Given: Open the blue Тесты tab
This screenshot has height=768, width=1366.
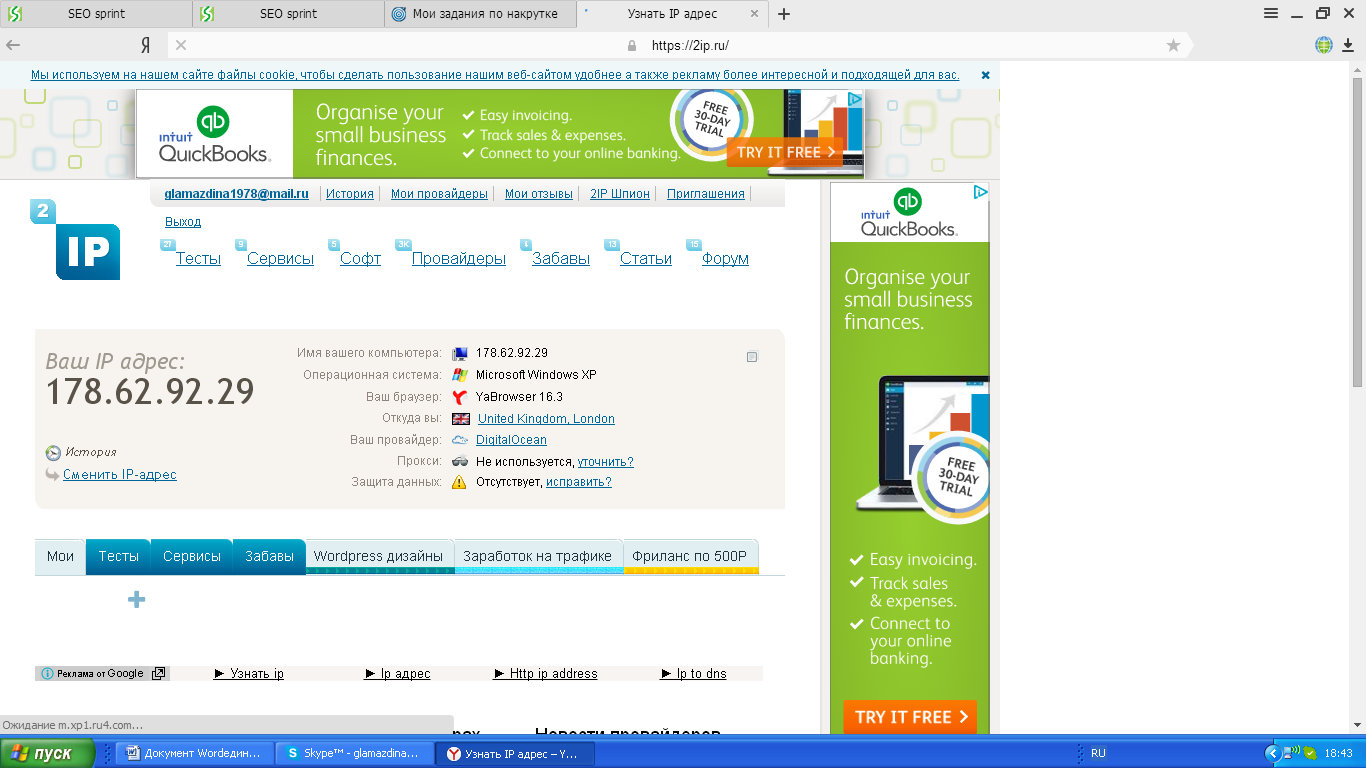Looking at the screenshot, I should 118,556.
